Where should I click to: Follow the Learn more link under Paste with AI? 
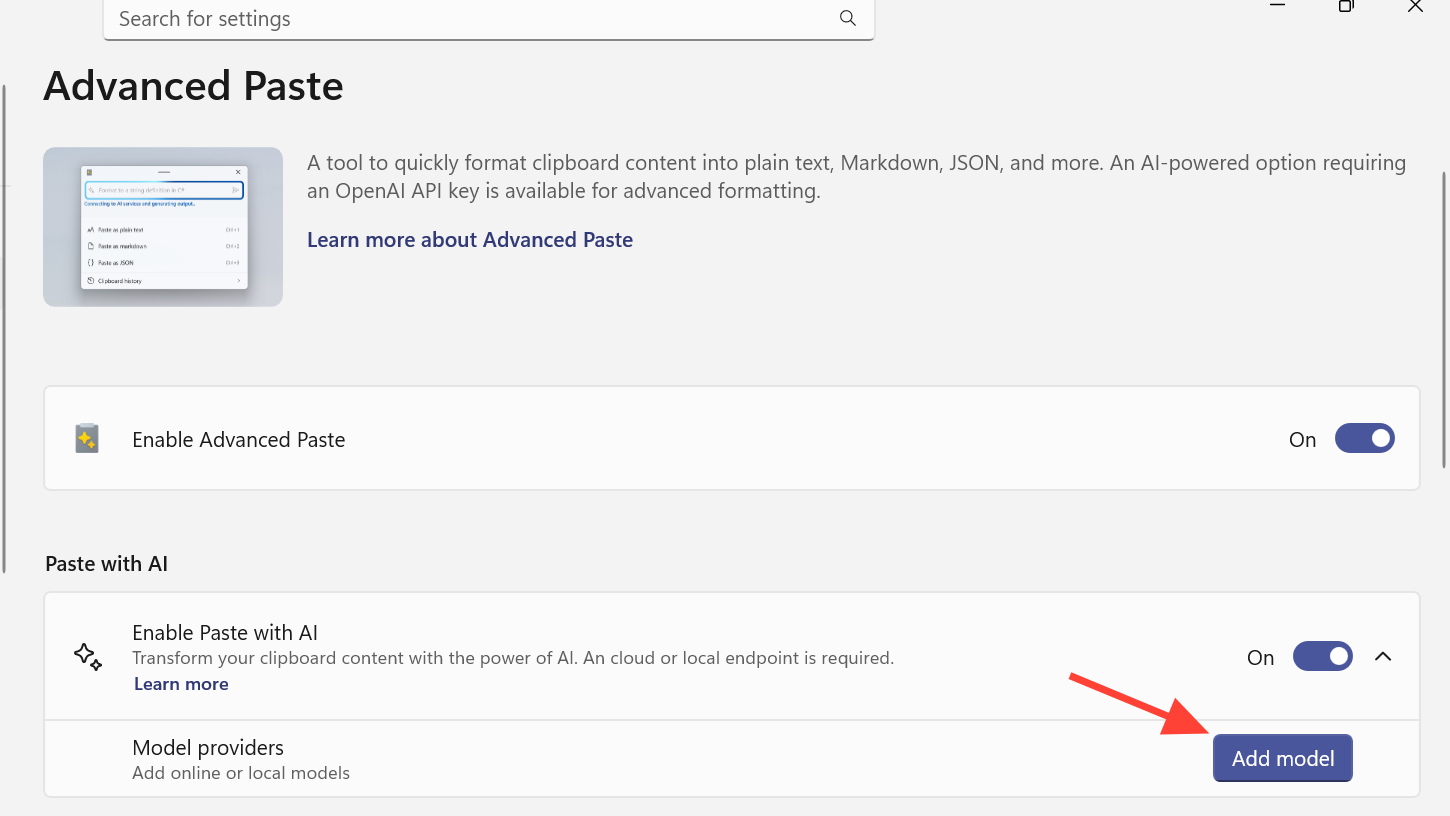coord(181,684)
